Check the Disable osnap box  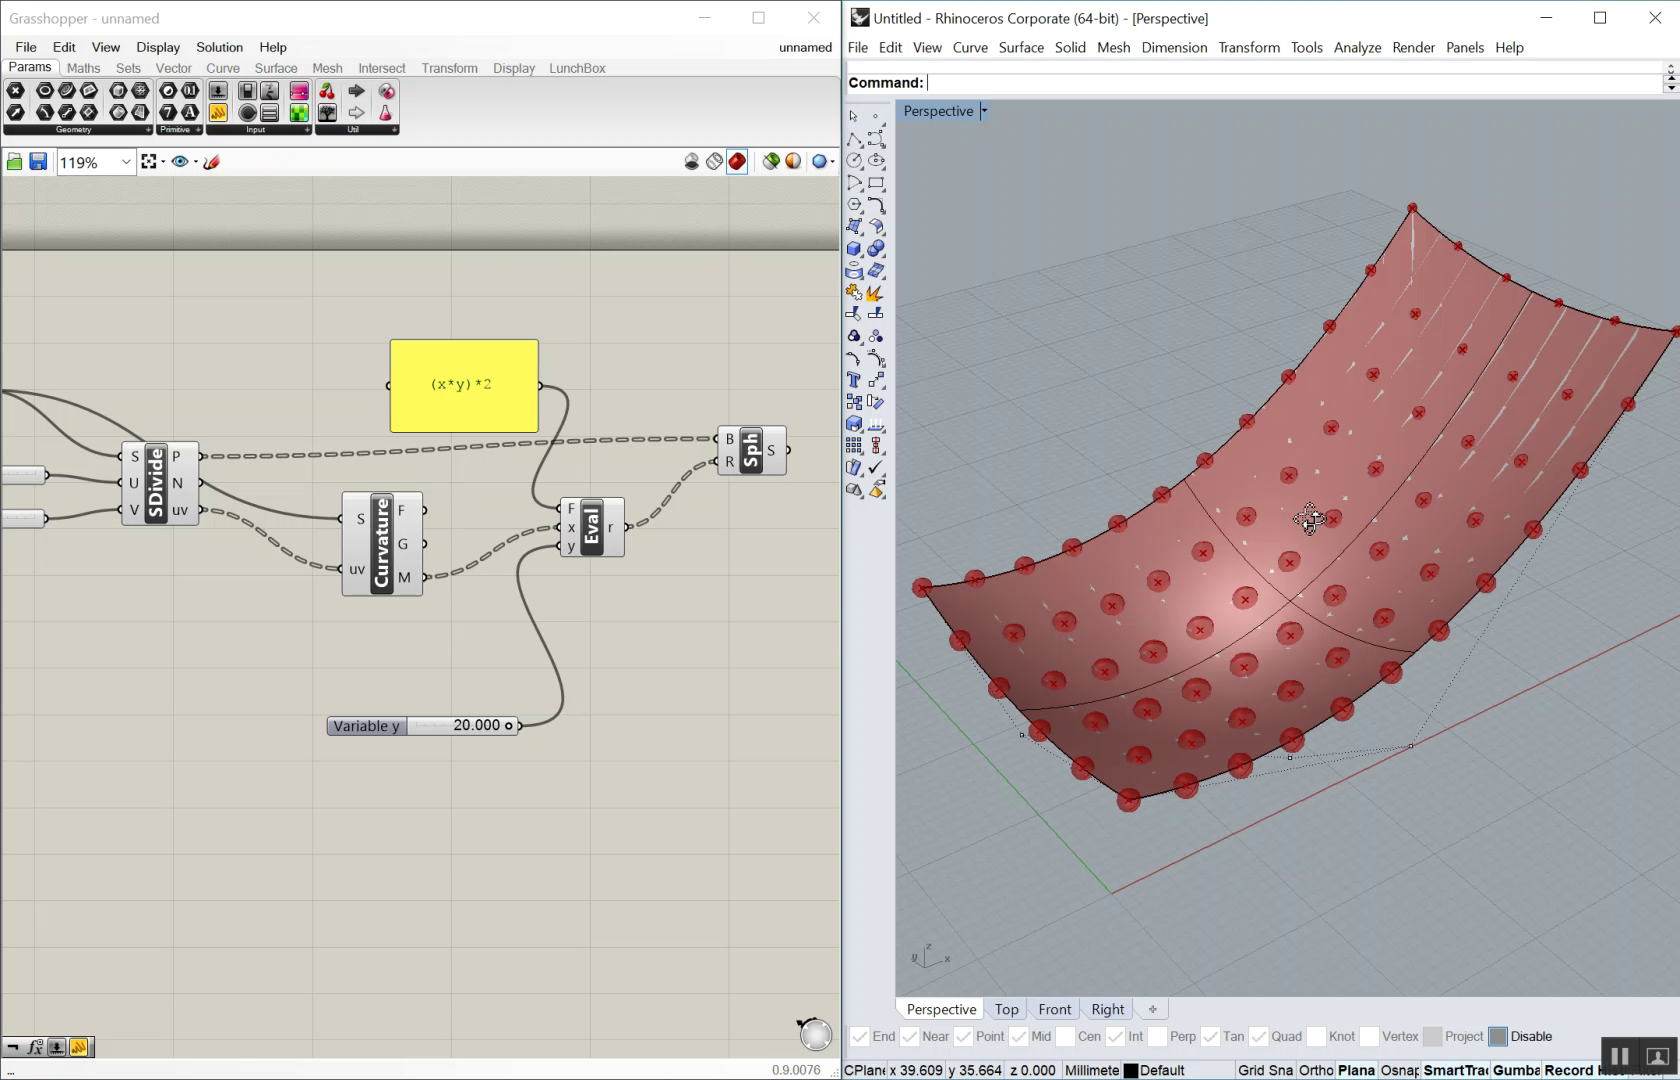point(1498,1037)
